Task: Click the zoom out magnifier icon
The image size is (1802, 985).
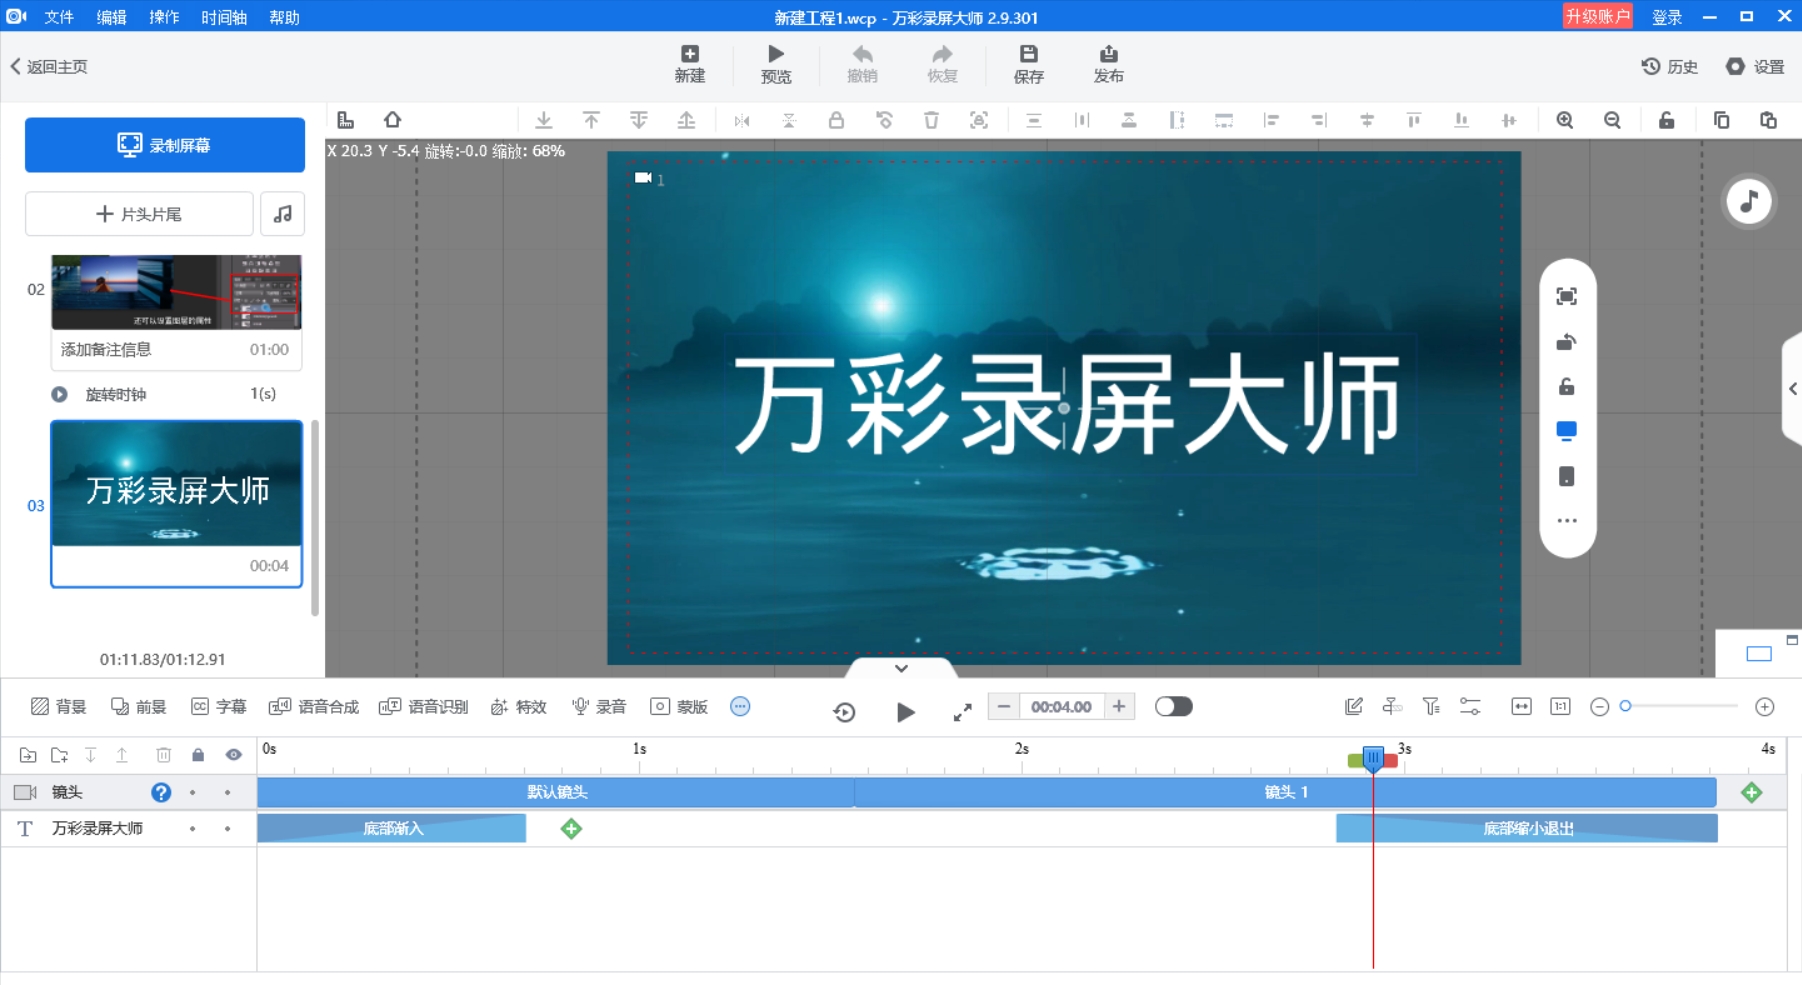Action: tap(1612, 120)
